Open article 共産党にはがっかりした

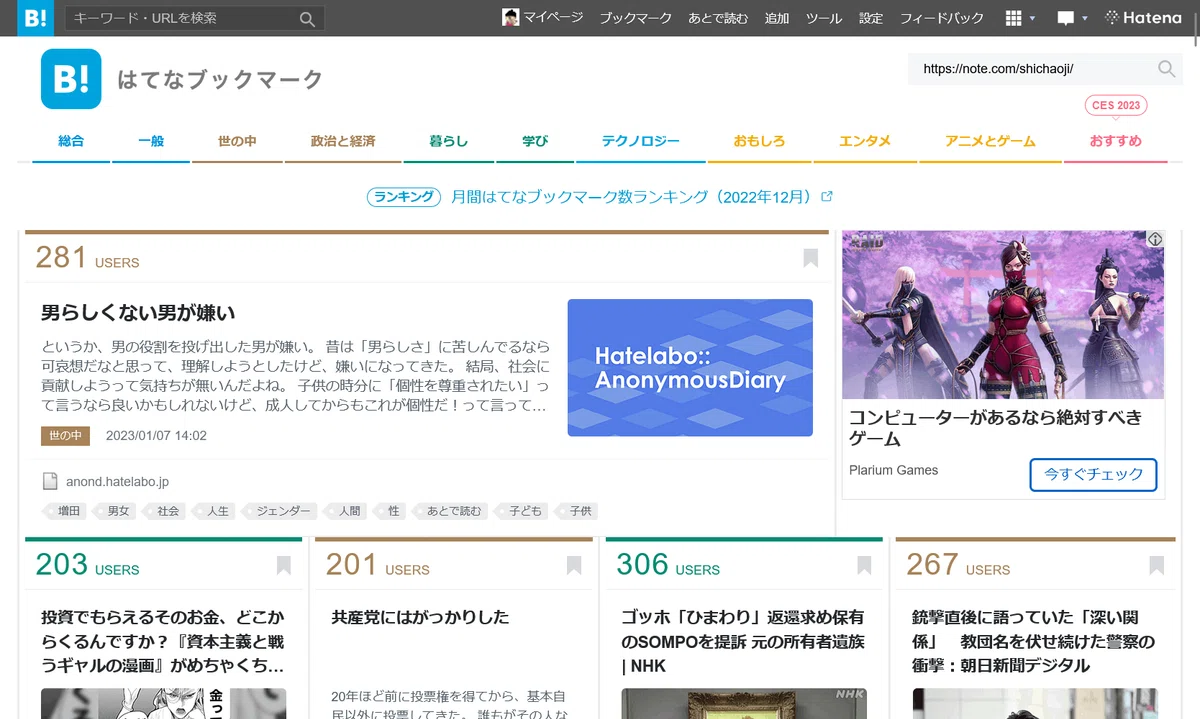[420, 617]
